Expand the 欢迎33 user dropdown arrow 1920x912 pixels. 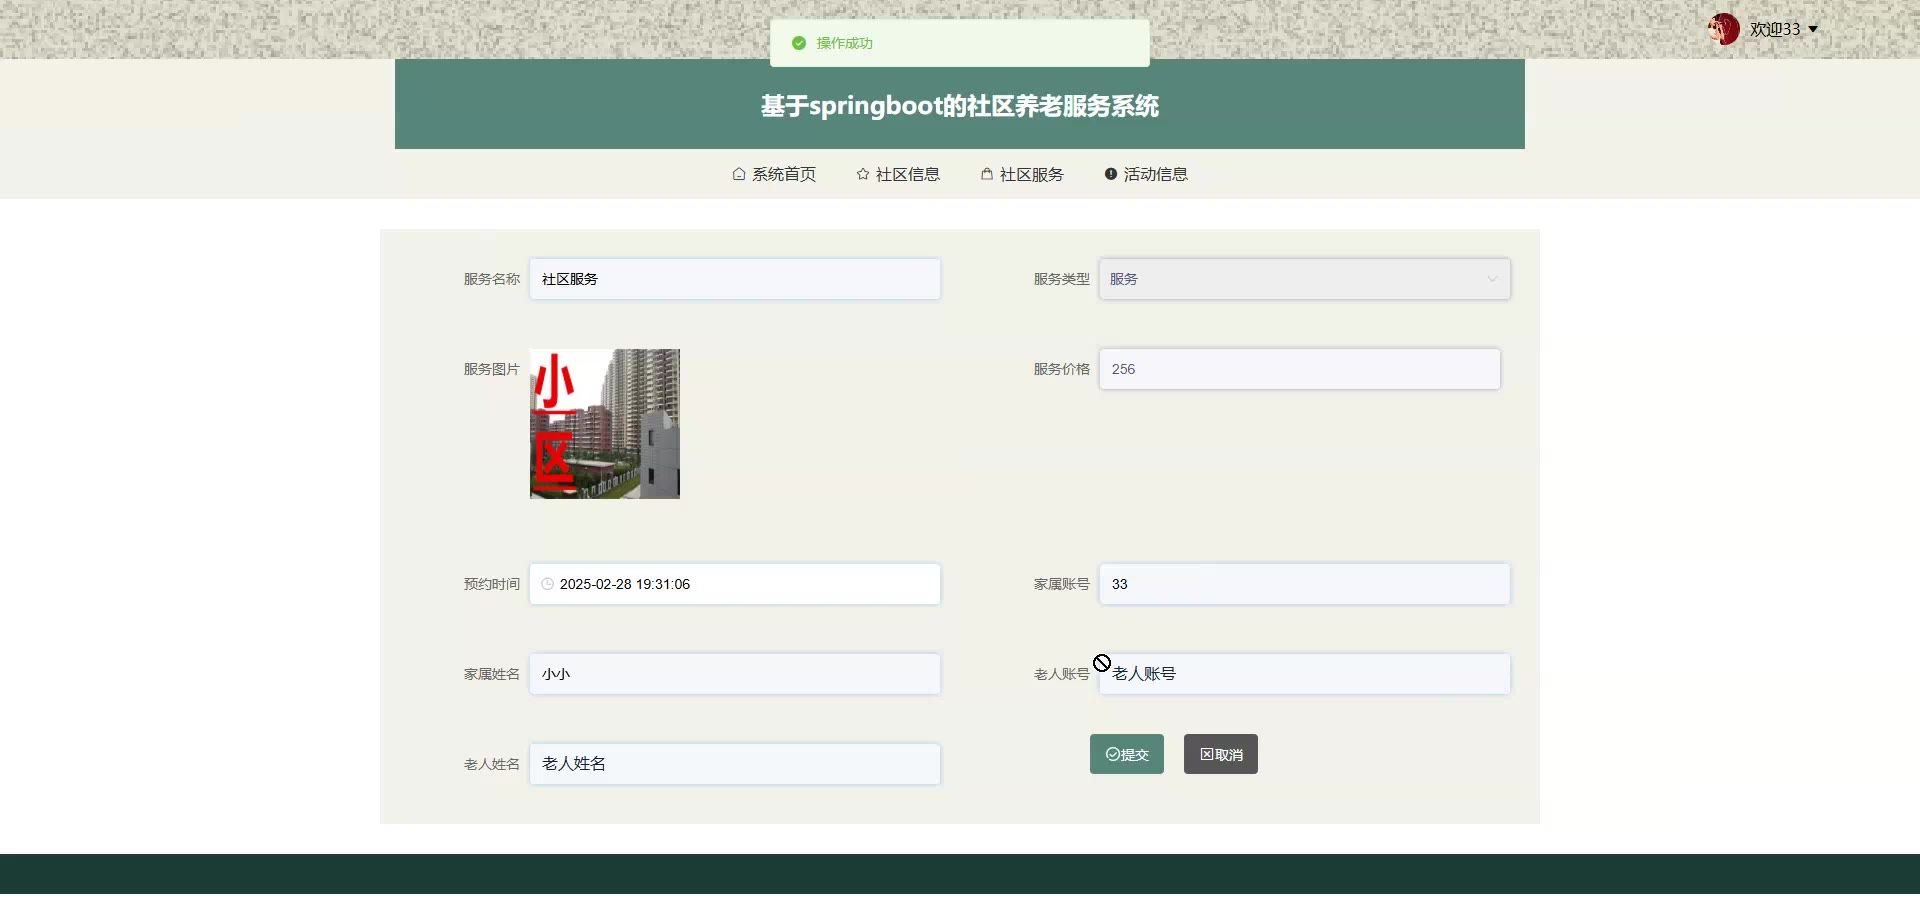pyautogui.click(x=1813, y=30)
